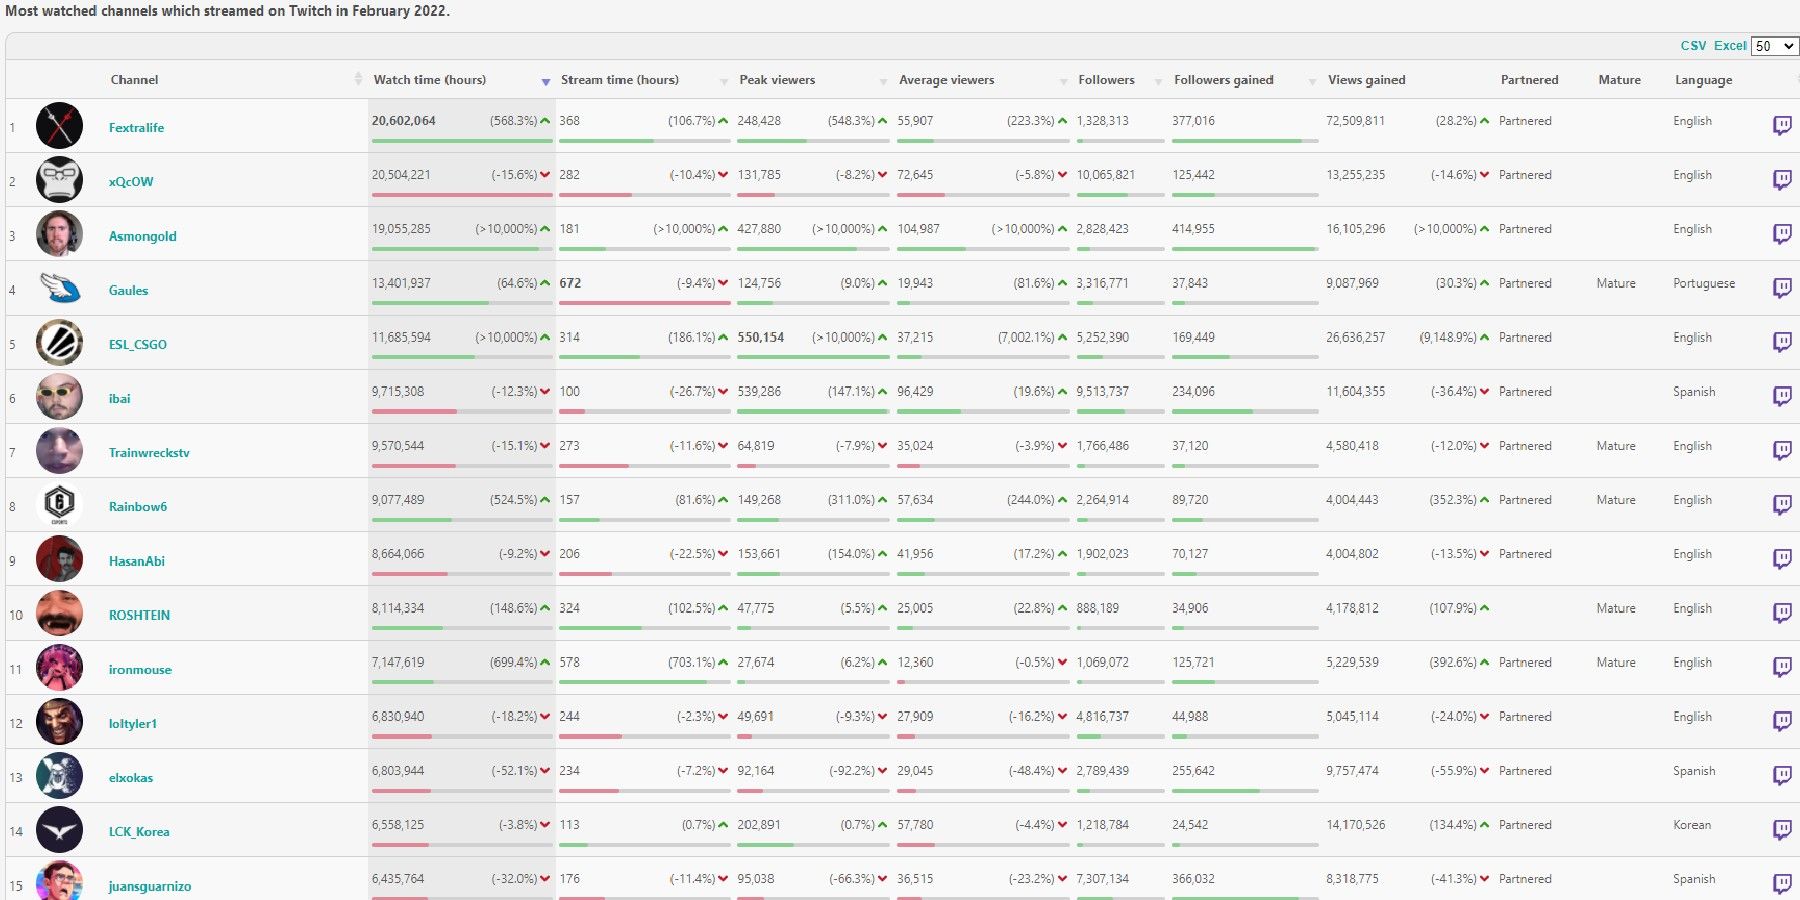Screen dimensions: 1800x900
Task: Sort by Followers column arrow
Action: pyautogui.click(x=1159, y=81)
